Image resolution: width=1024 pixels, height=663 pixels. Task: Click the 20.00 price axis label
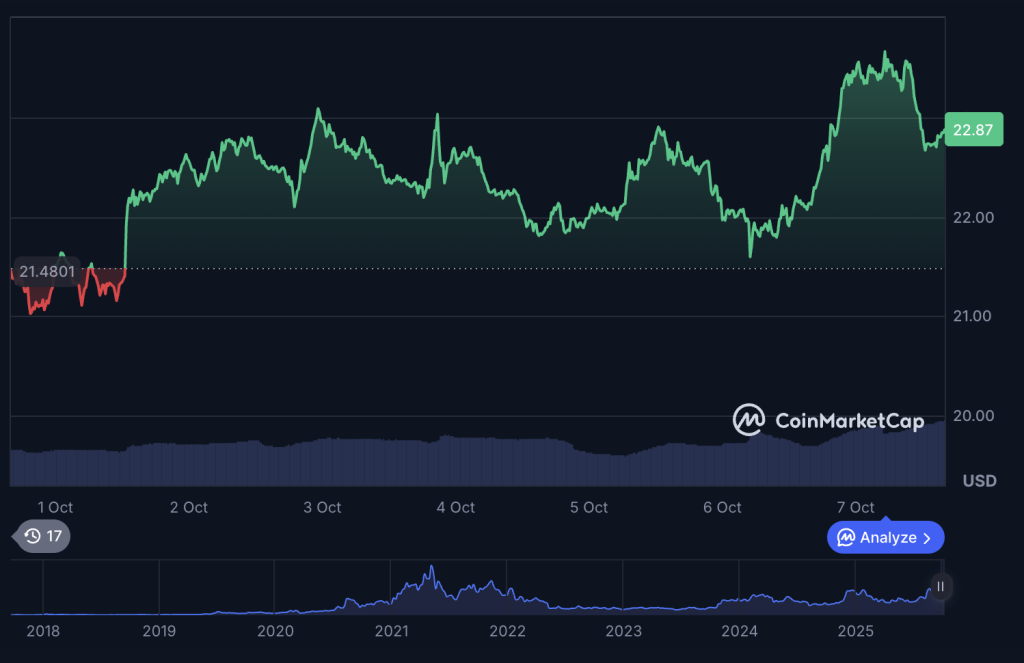[x=972, y=416]
